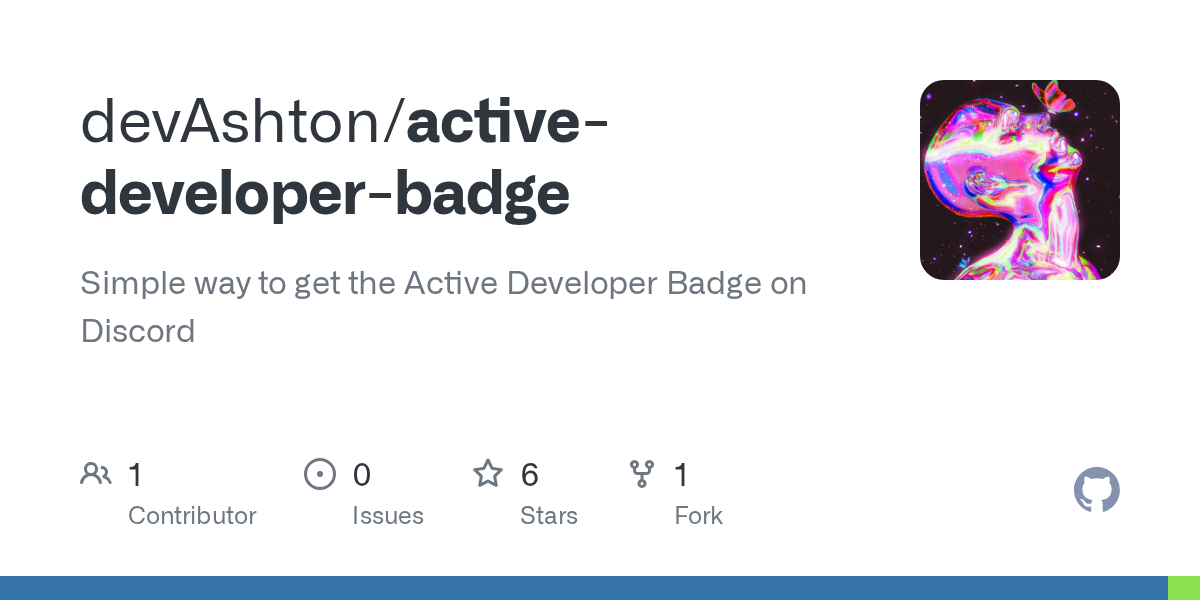Screen dimensions: 1200x600
Task: Open the colorful holographic avatar image
Action: click(1020, 180)
